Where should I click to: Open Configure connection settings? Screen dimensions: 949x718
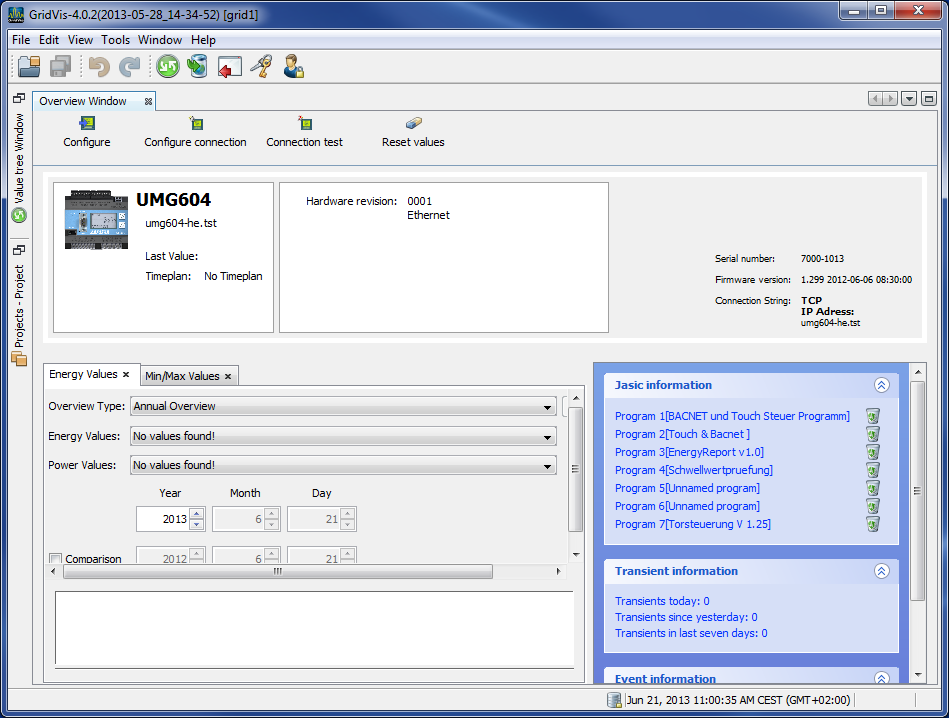pyautogui.click(x=195, y=131)
